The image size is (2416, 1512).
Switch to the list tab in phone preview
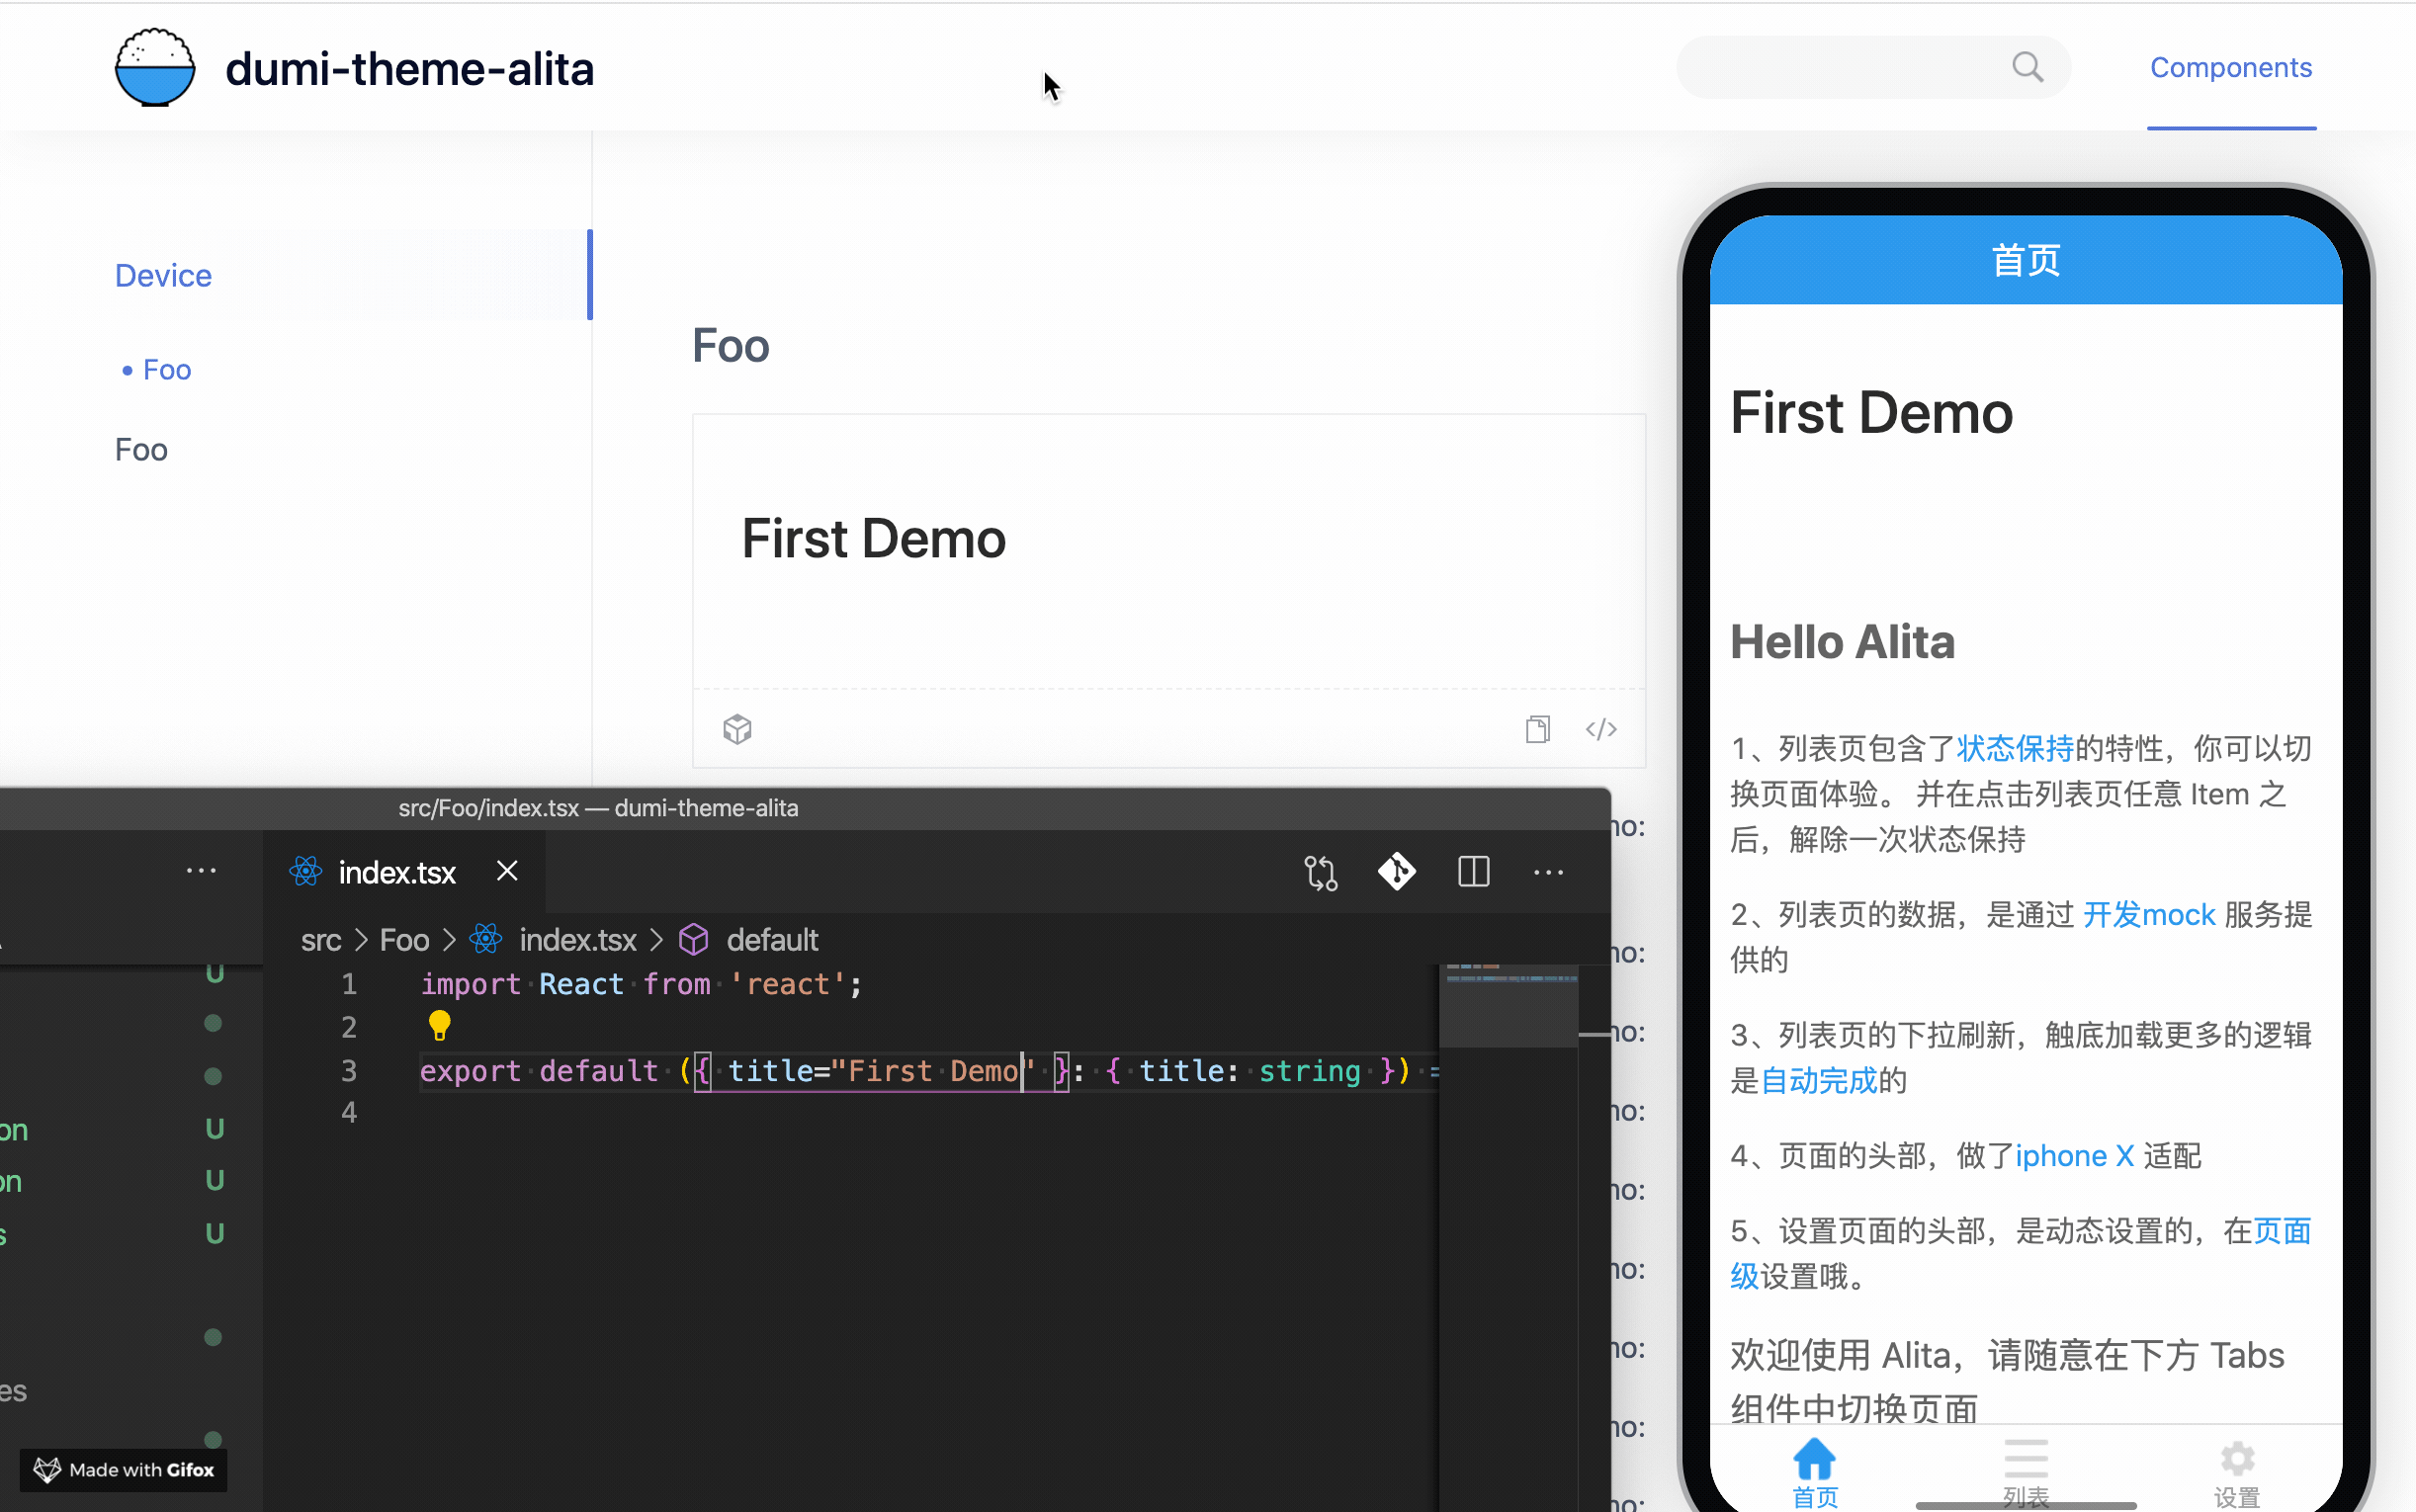2026,1460
